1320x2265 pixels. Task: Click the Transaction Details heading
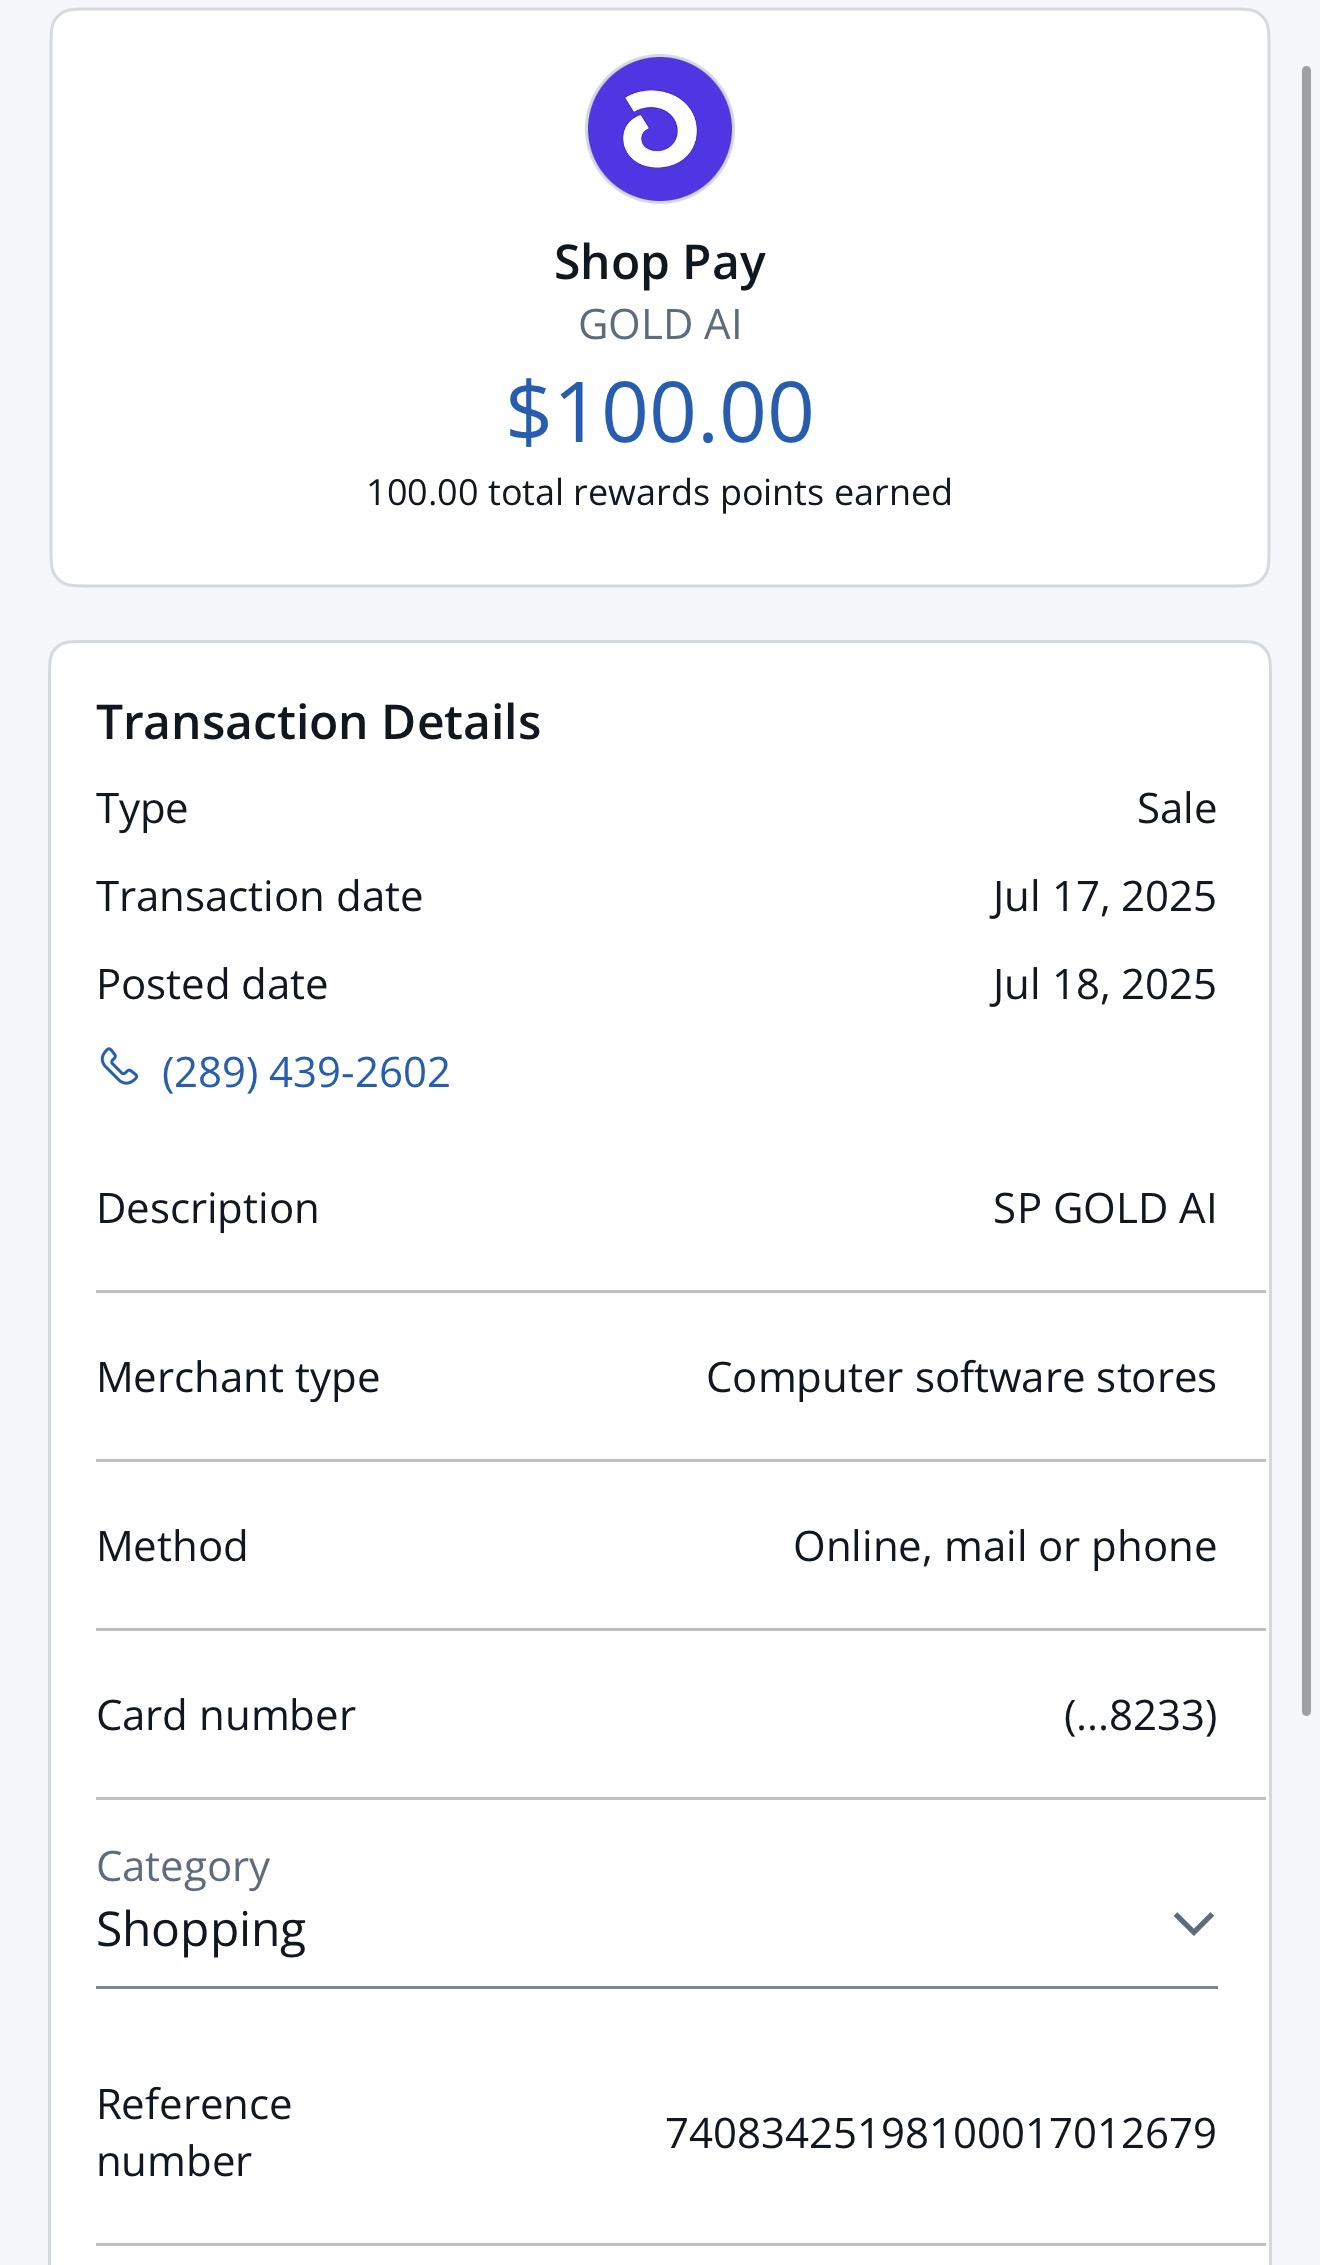318,722
